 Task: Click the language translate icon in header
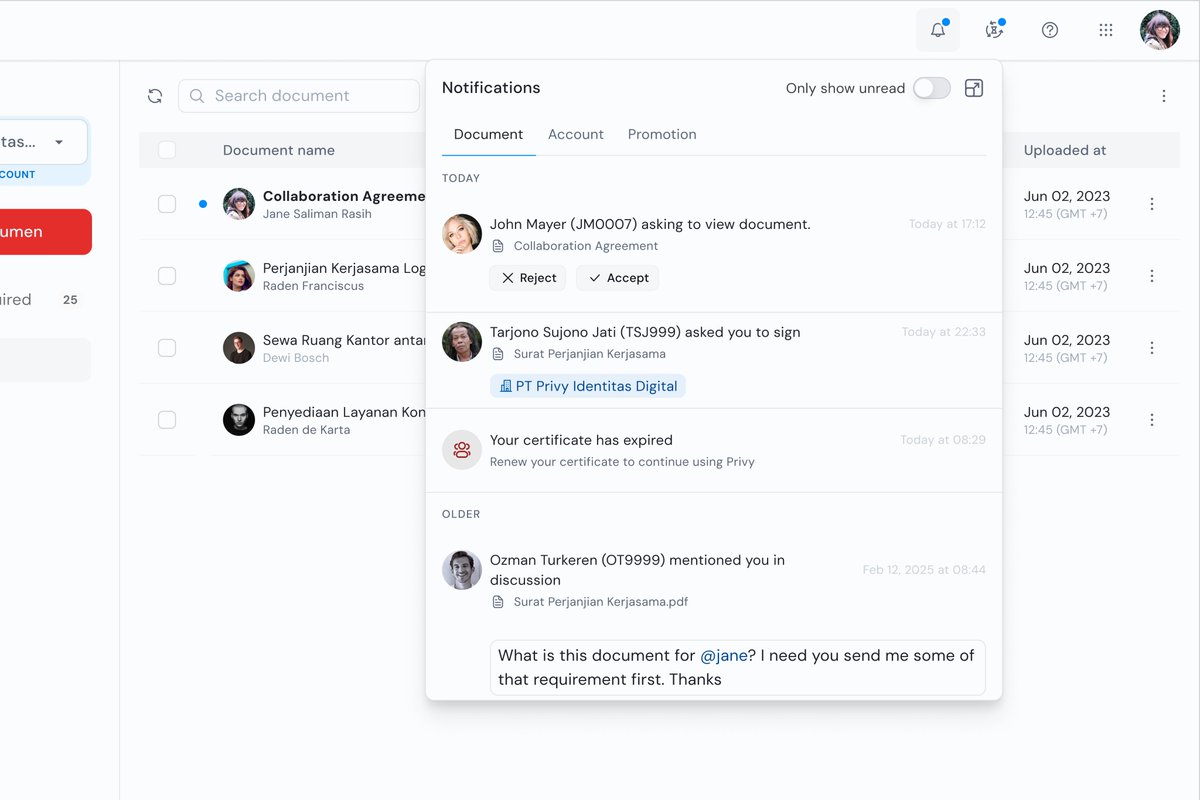(994, 30)
